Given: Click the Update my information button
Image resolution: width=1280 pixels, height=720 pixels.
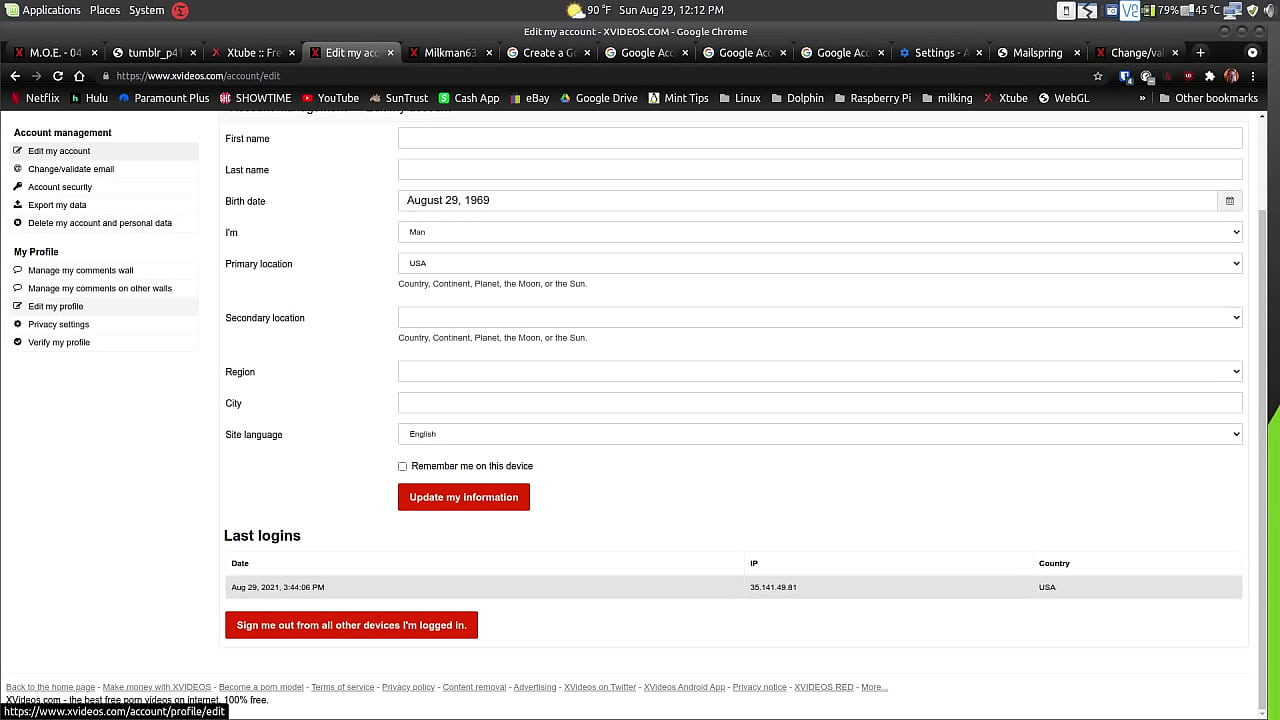Looking at the screenshot, I should pos(463,497).
